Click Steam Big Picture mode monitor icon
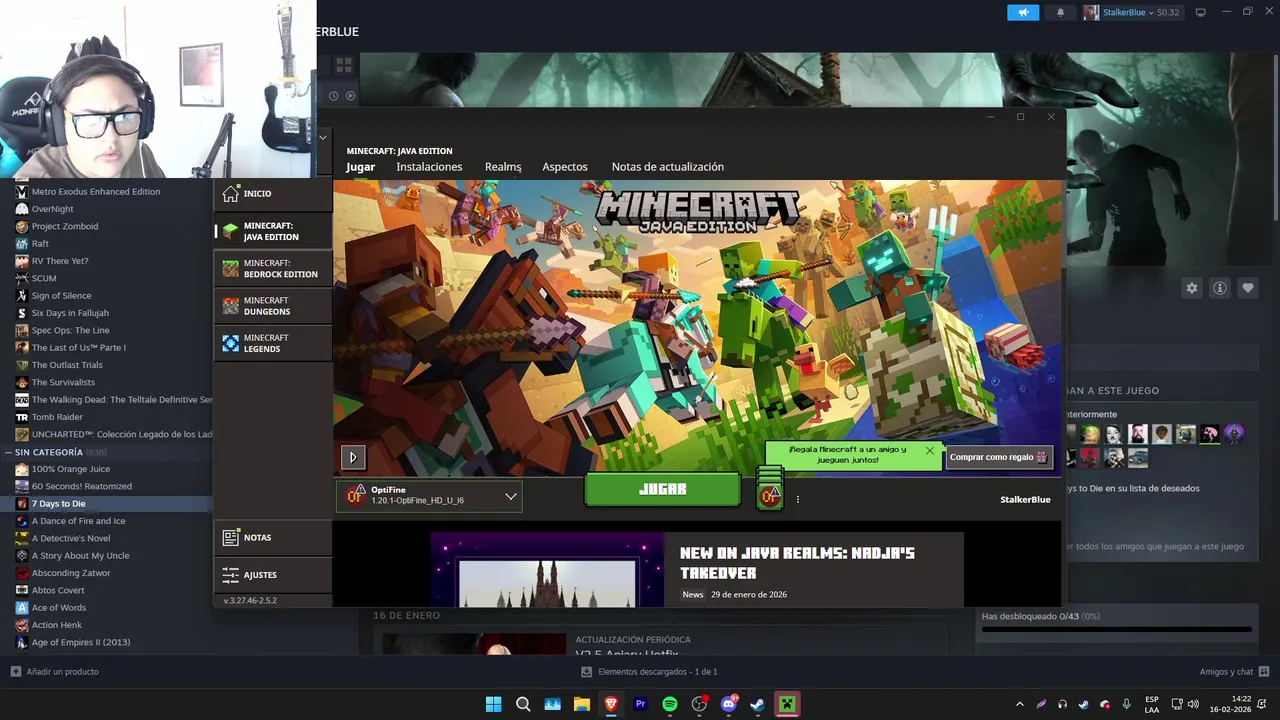The width and height of the screenshot is (1280, 720). pos(1201,12)
